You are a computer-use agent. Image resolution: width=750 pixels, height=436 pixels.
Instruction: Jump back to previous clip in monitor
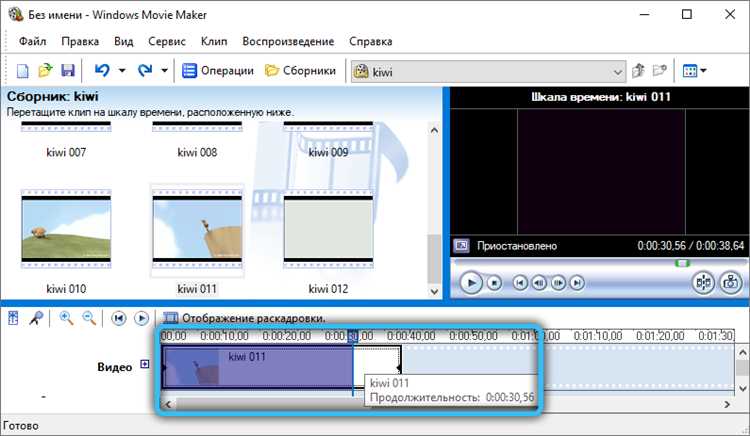[520, 283]
